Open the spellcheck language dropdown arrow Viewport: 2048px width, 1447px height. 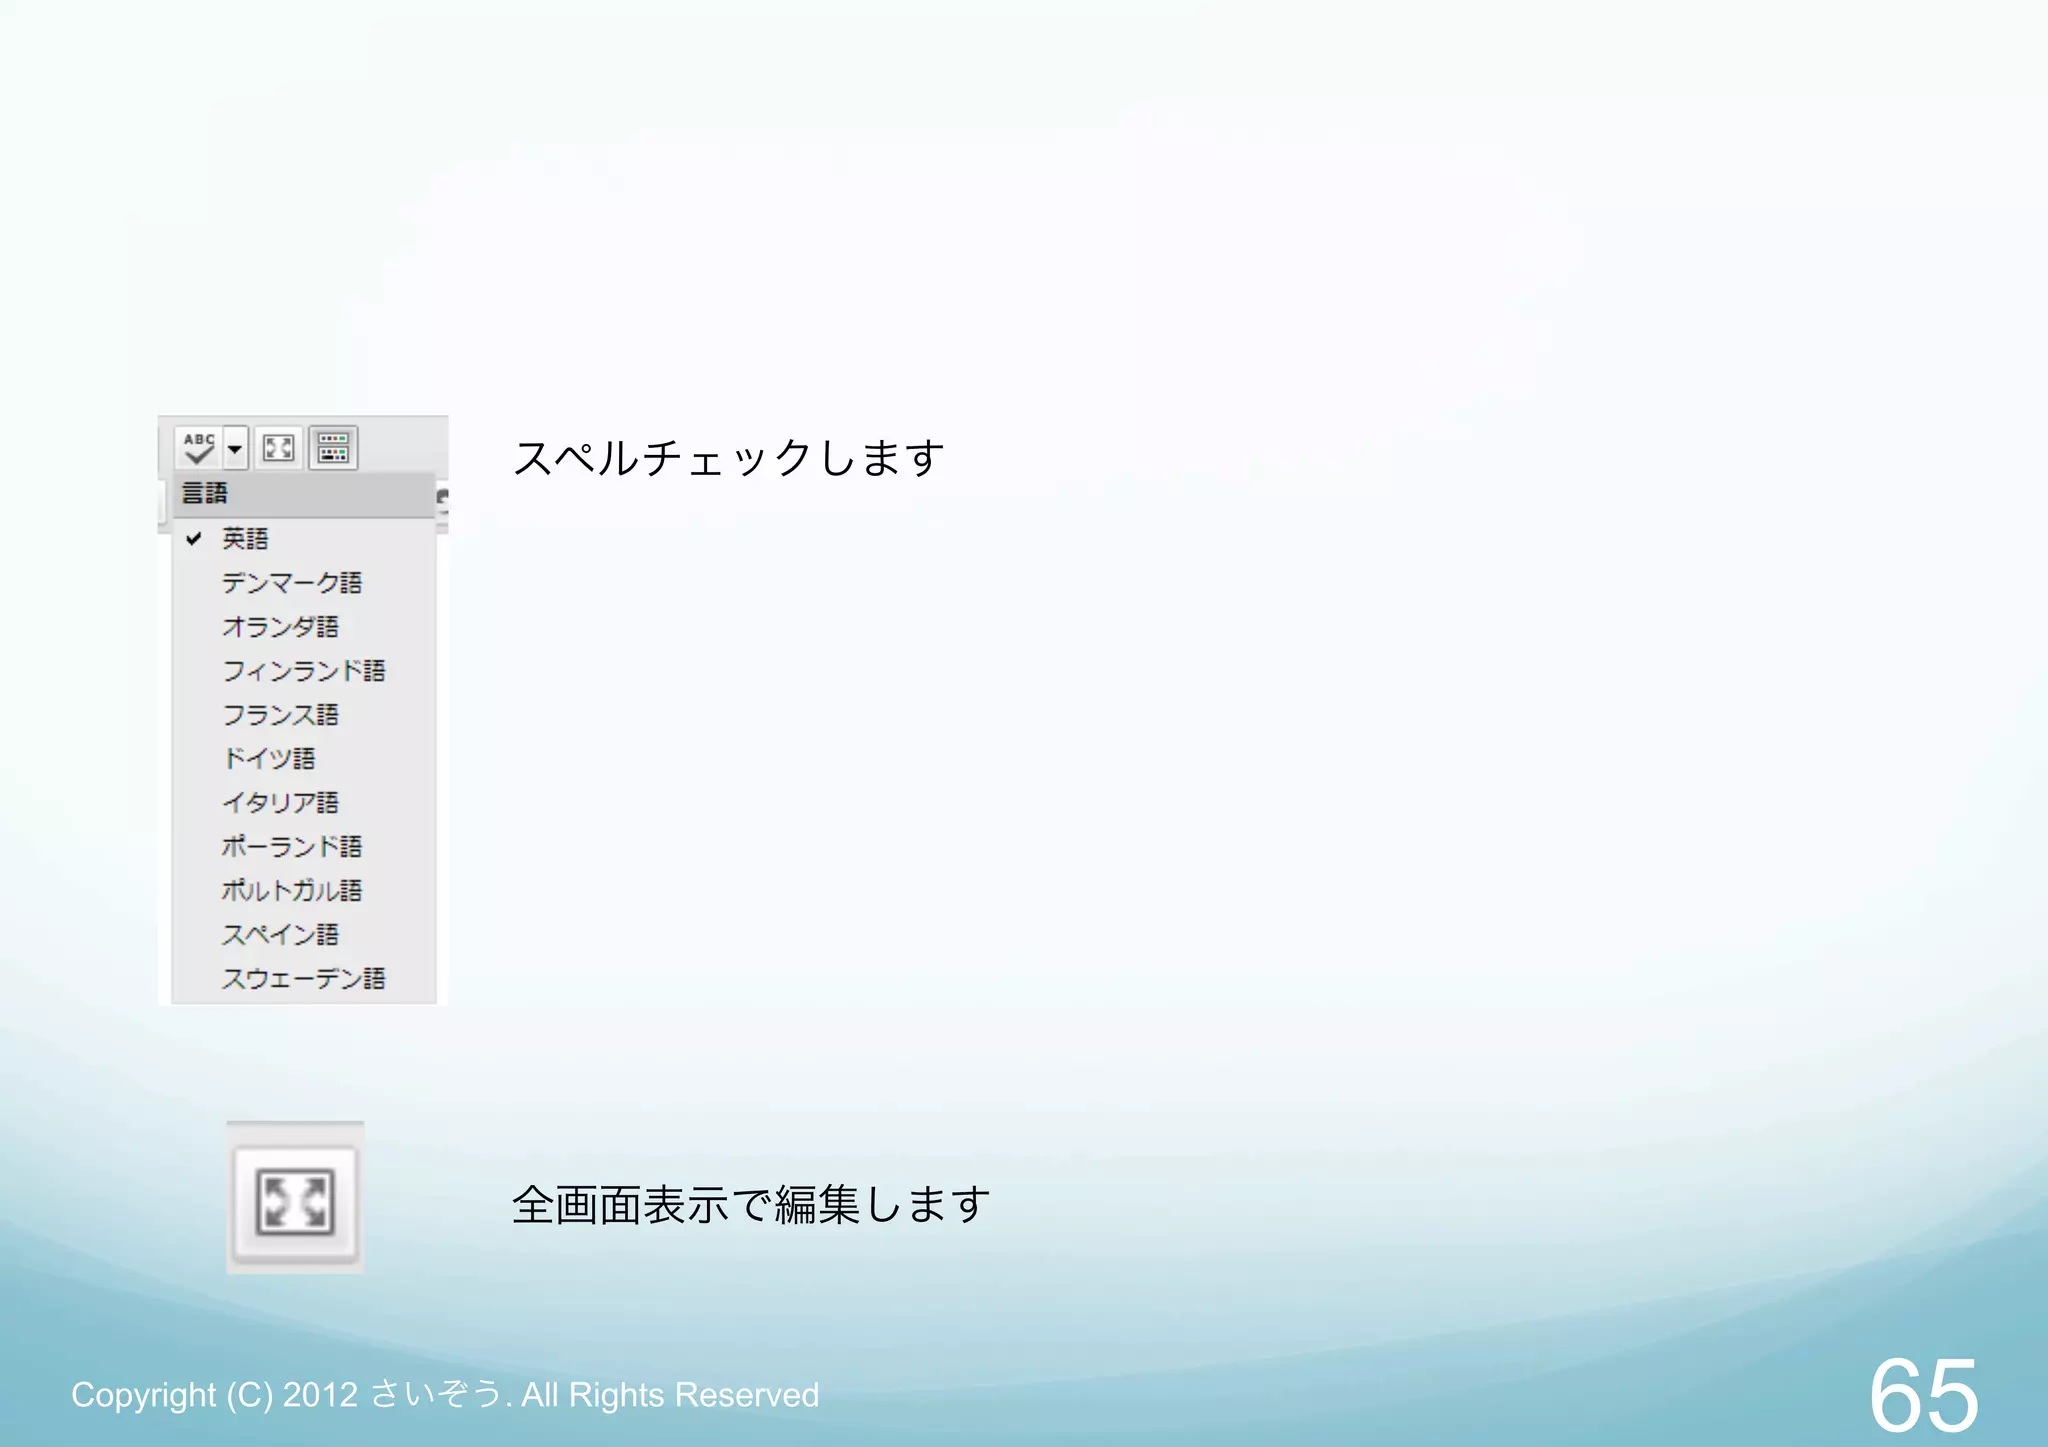click(235, 448)
